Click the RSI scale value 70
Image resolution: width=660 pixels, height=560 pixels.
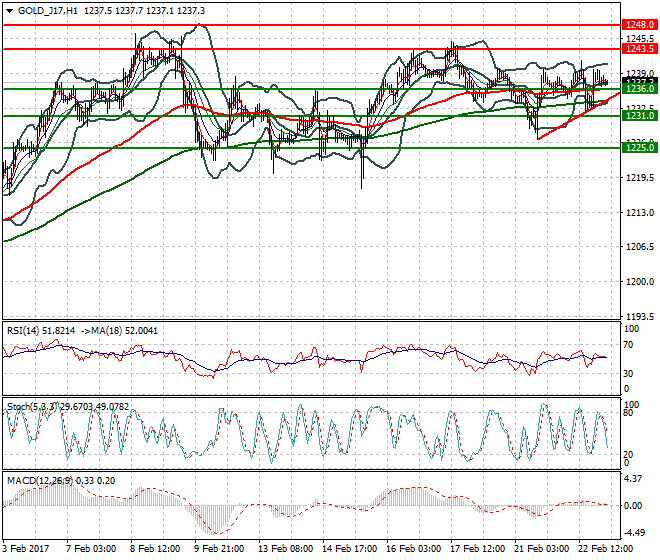pyautogui.click(x=628, y=345)
